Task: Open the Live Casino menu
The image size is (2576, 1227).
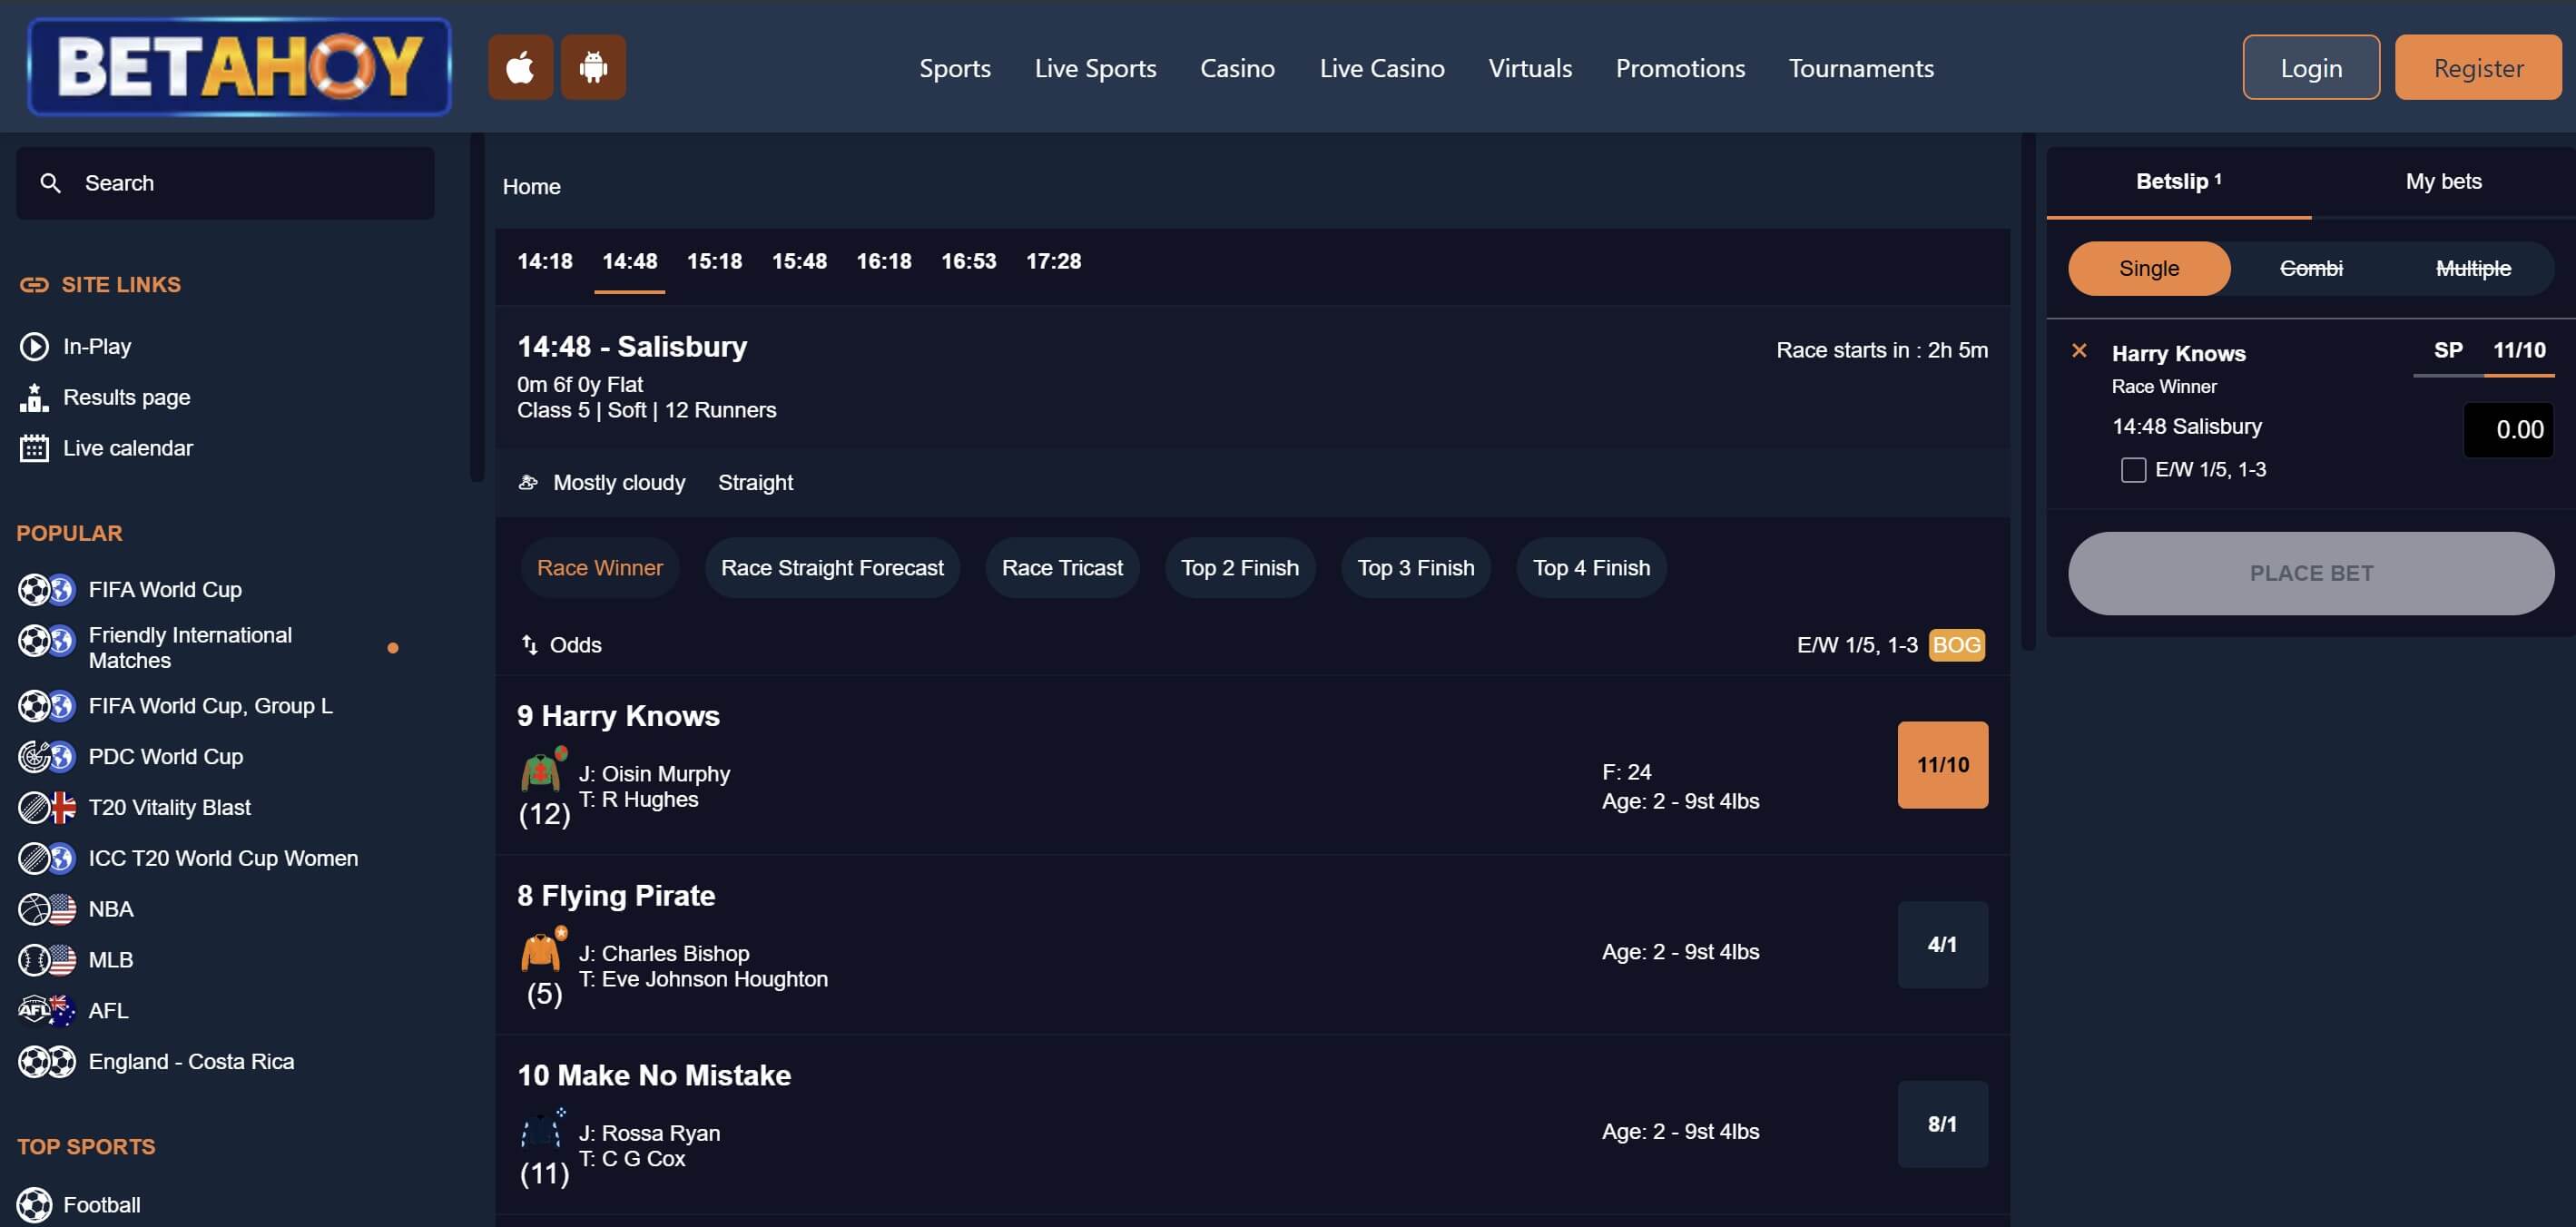Action: (x=1381, y=68)
